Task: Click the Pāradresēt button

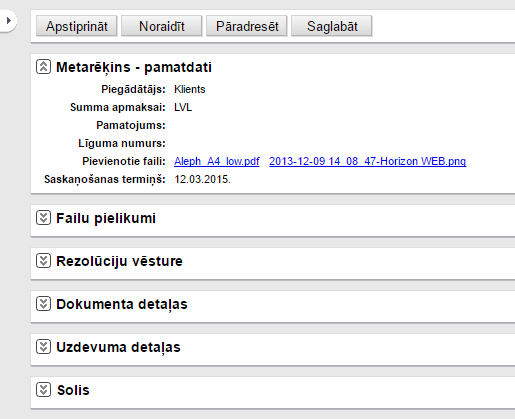Action: pyautogui.click(x=247, y=26)
